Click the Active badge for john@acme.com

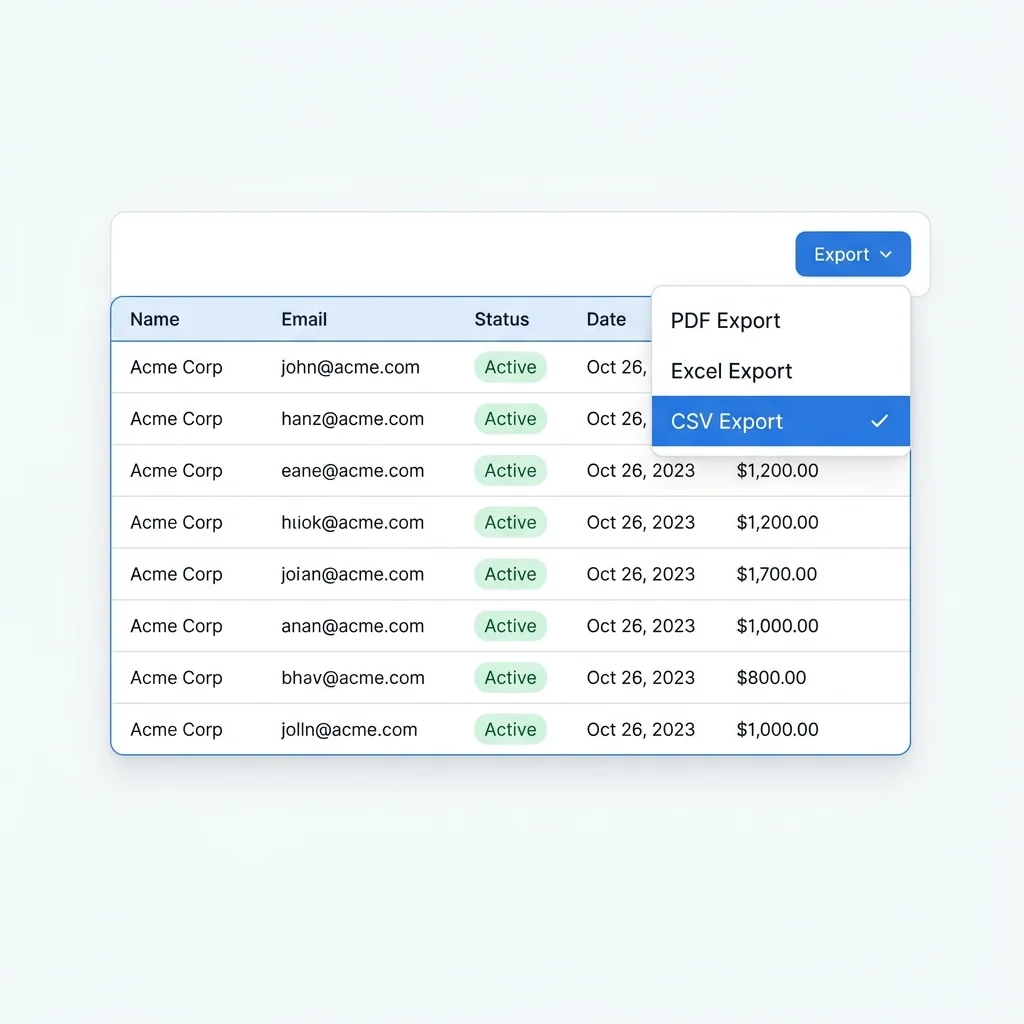pyautogui.click(x=510, y=367)
